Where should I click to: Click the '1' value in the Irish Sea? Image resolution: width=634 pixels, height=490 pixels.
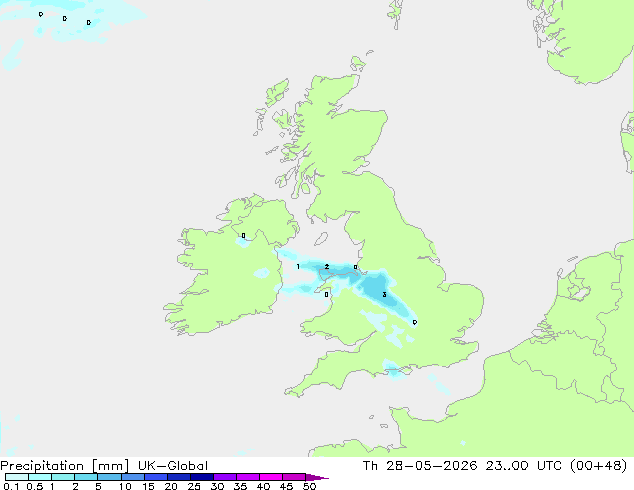coord(298,266)
